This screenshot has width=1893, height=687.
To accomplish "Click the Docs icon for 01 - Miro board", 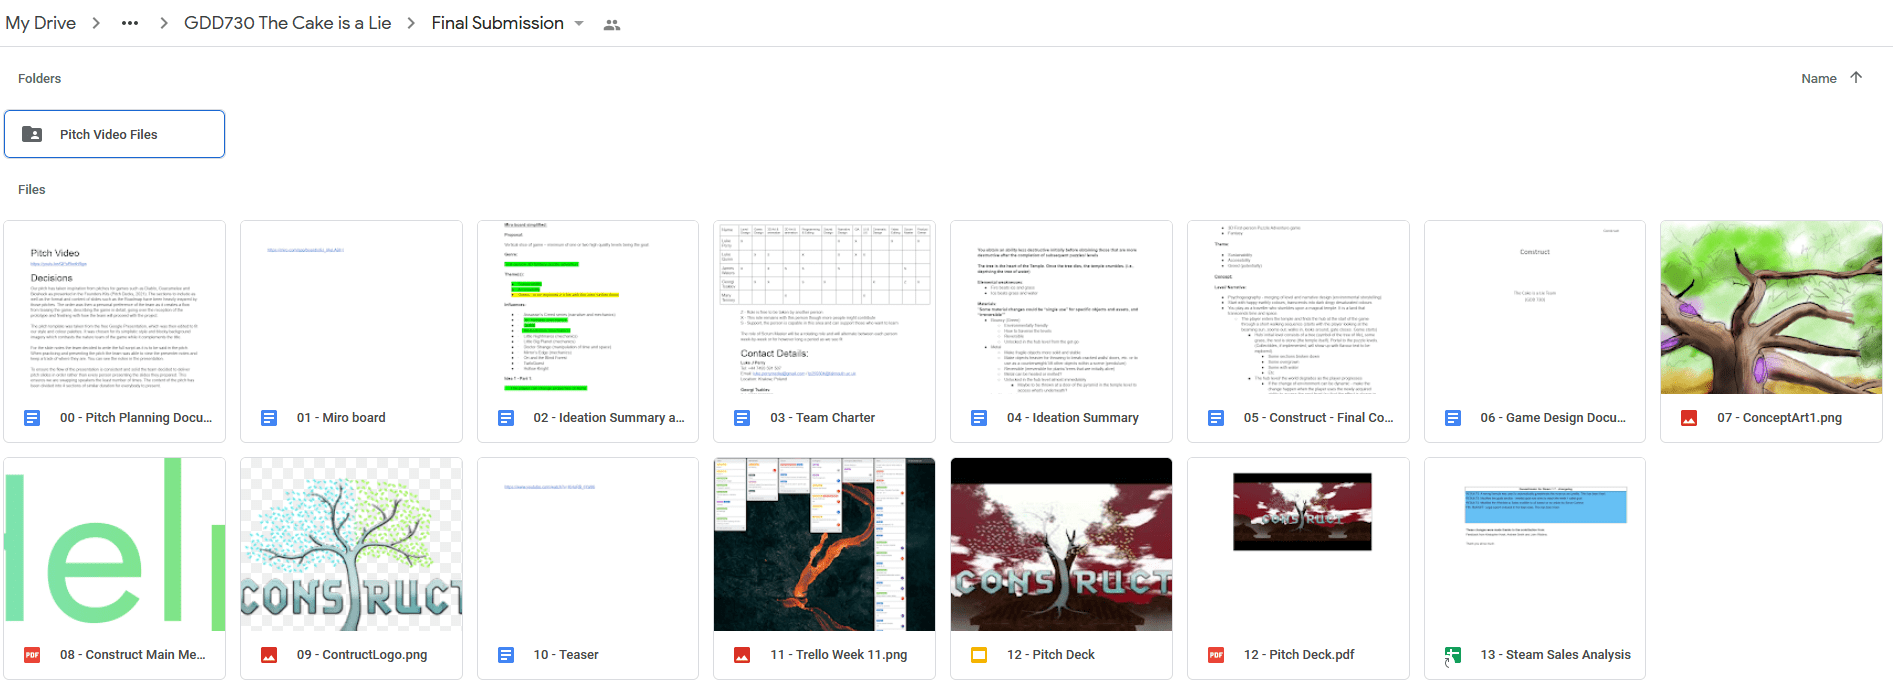I will tap(269, 418).
